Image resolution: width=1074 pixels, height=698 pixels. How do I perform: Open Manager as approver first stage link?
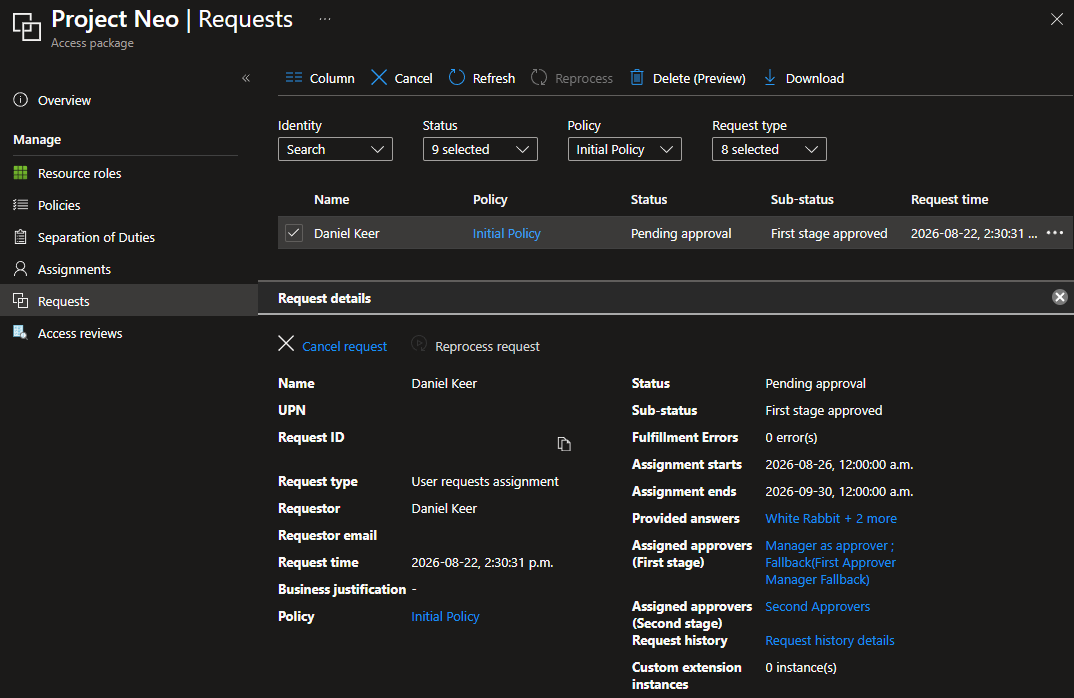pyautogui.click(x=830, y=562)
